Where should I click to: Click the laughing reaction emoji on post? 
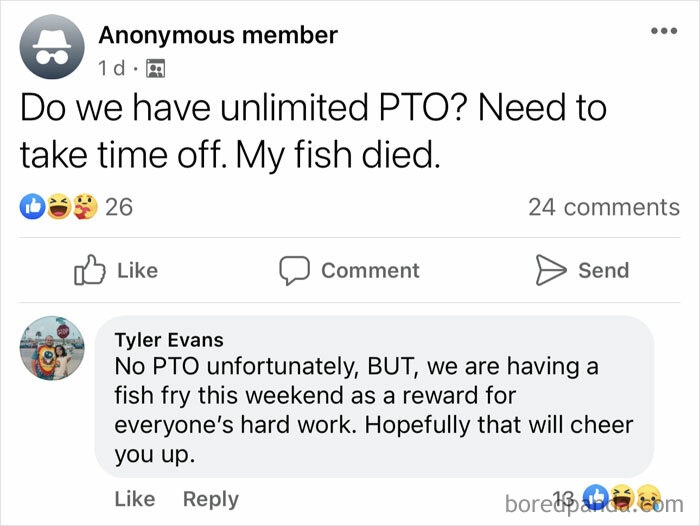[x=59, y=207]
